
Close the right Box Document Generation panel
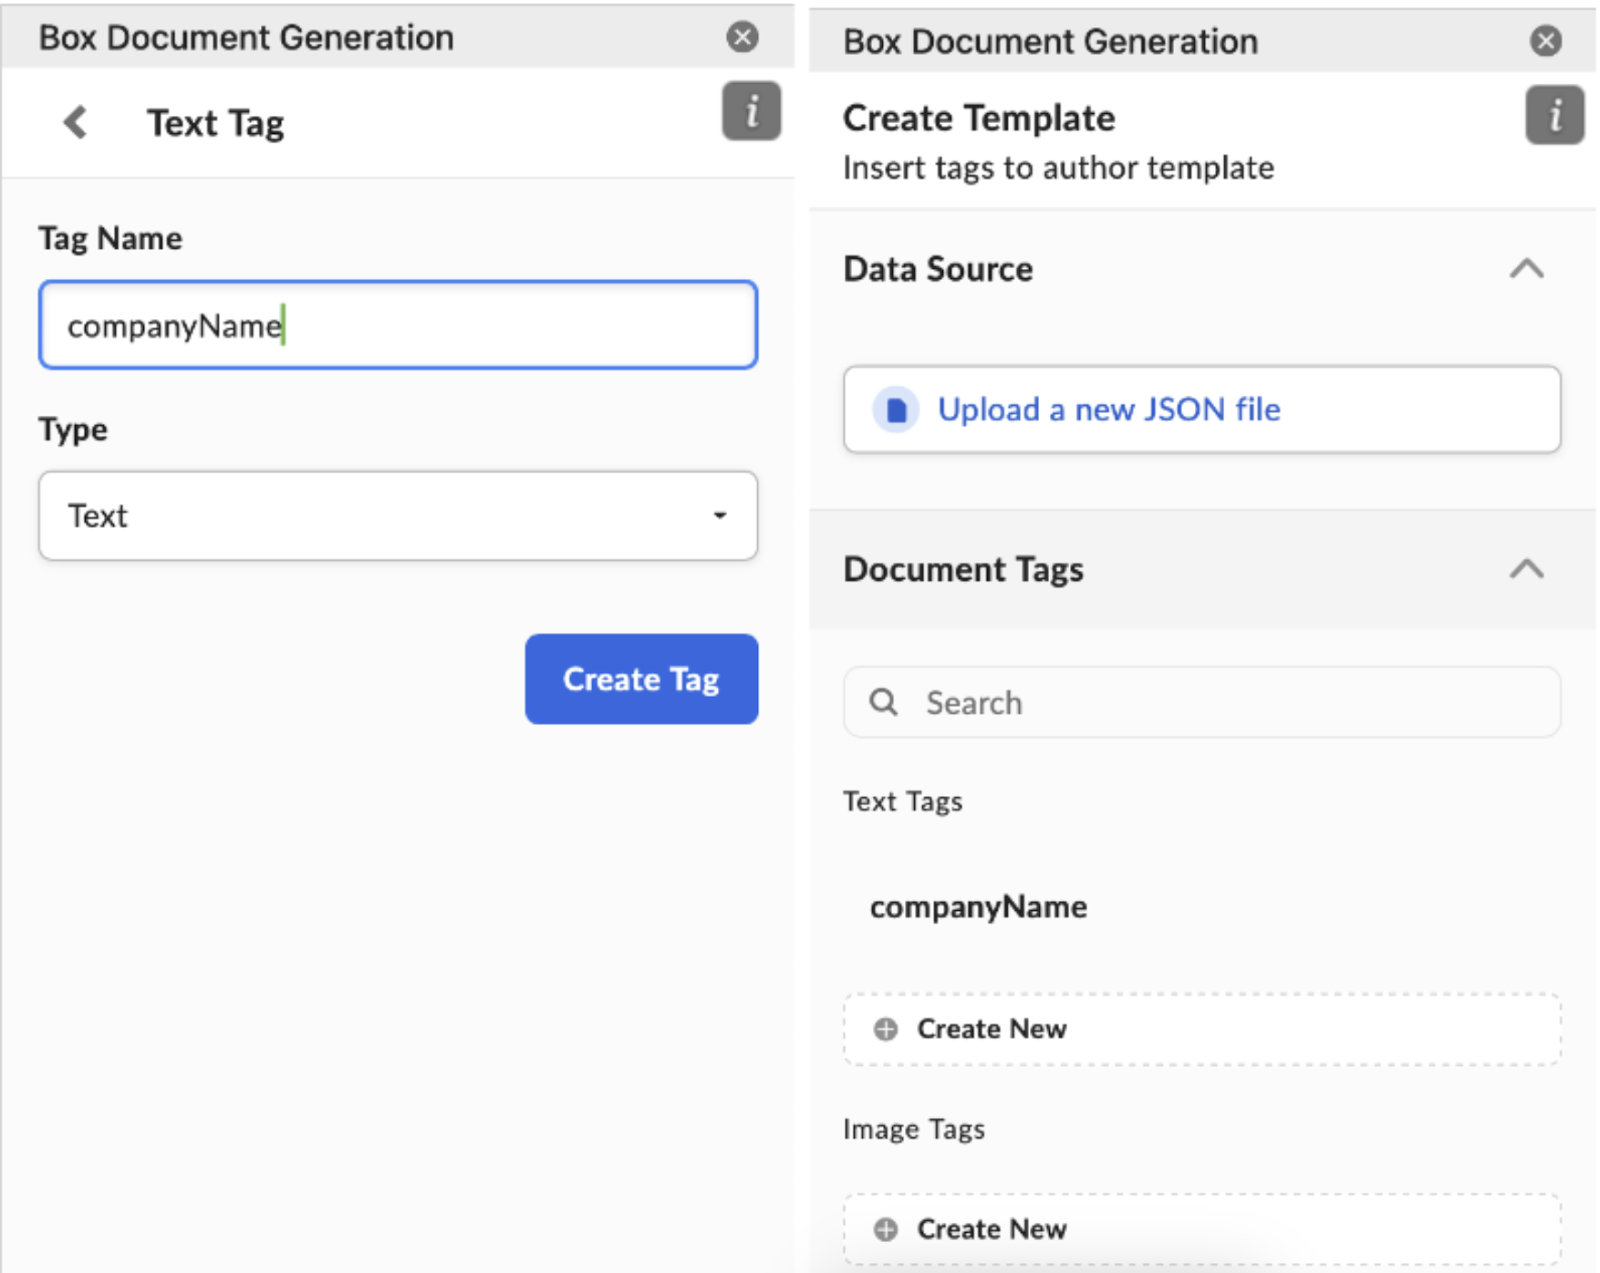pyautogui.click(x=1545, y=41)
